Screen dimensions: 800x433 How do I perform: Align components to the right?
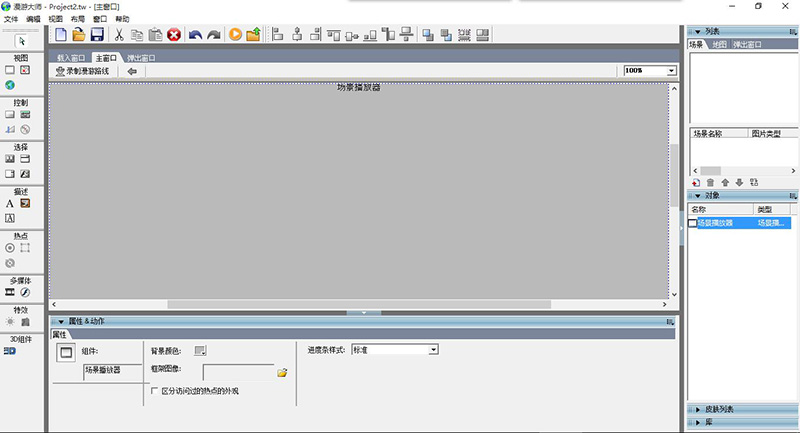tap(316, 35)
